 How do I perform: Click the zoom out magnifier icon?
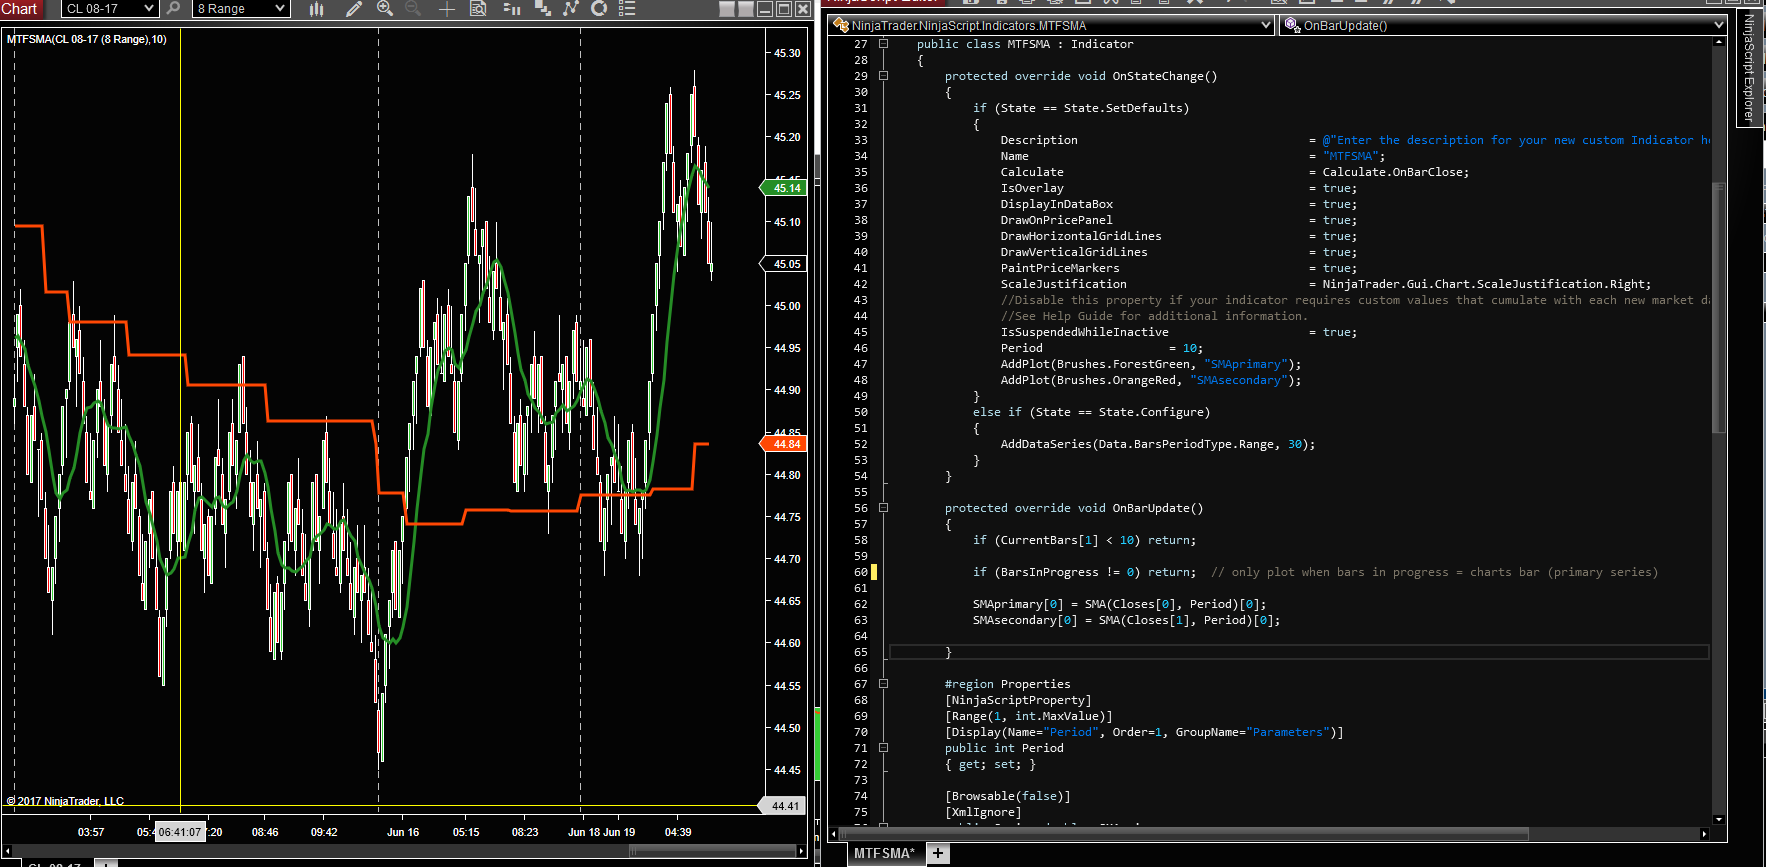413,9
